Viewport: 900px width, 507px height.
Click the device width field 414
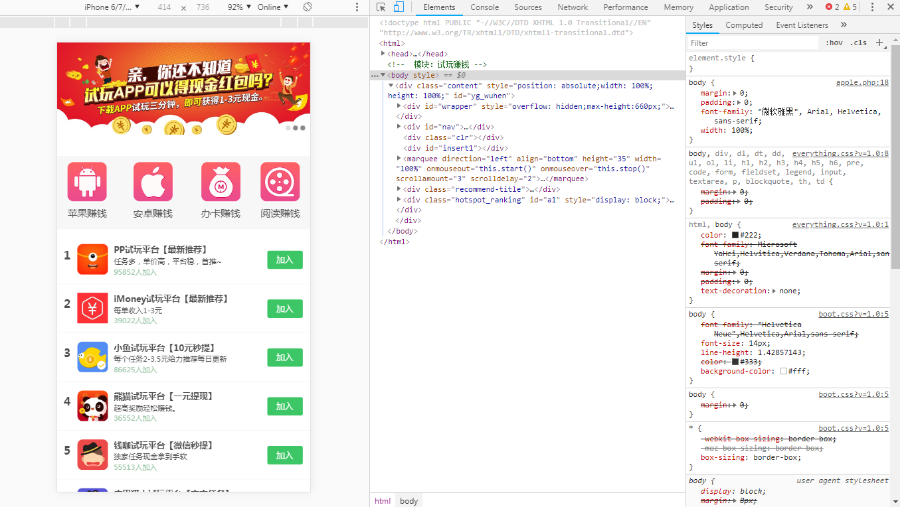coord(164,7)
